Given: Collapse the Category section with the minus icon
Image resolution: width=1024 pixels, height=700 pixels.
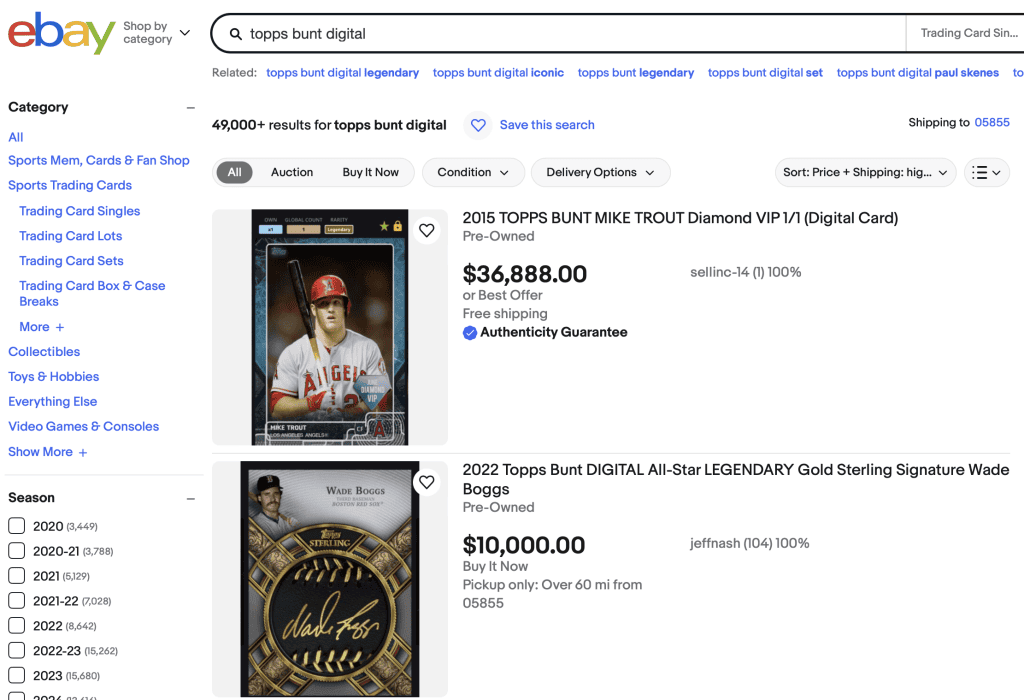Looking at the screenshot, I should 190,107.
